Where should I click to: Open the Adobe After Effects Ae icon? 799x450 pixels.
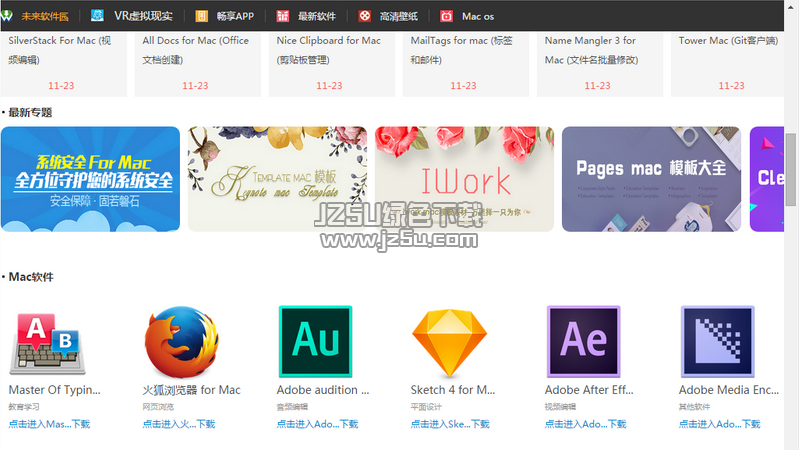(583, 341)
